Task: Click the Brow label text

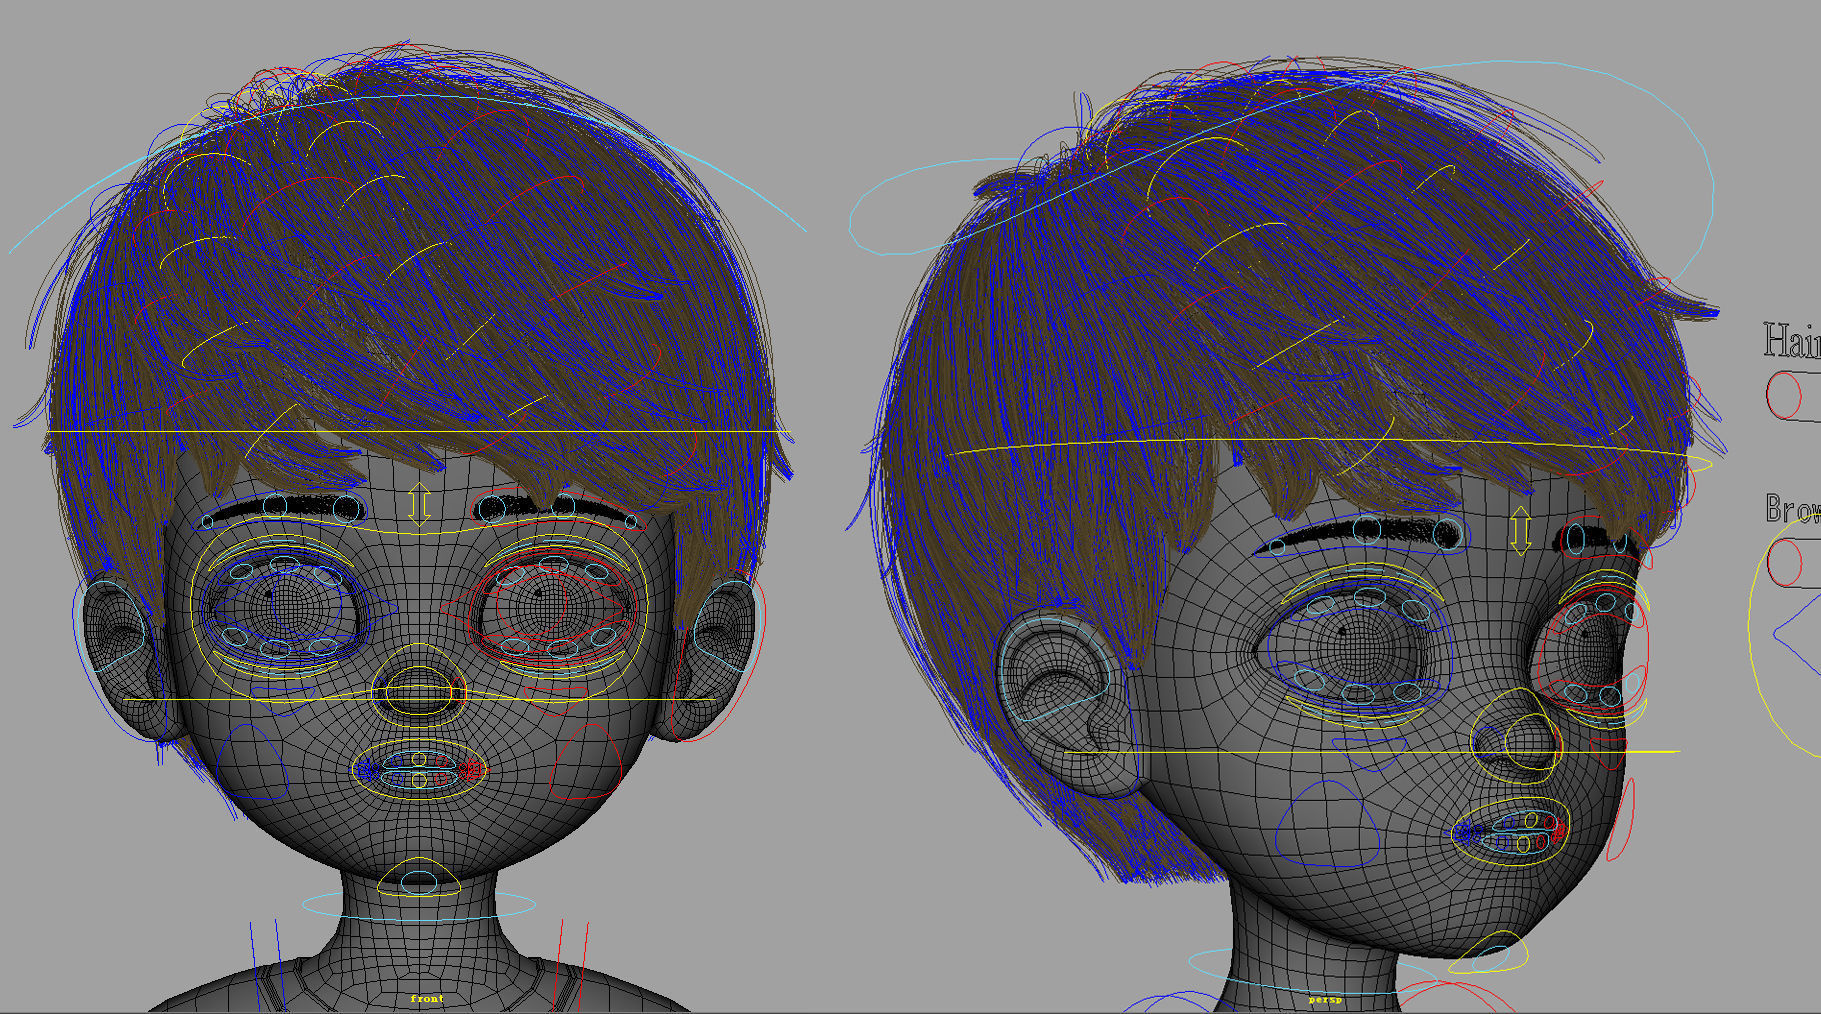Action: (1792, 508)
